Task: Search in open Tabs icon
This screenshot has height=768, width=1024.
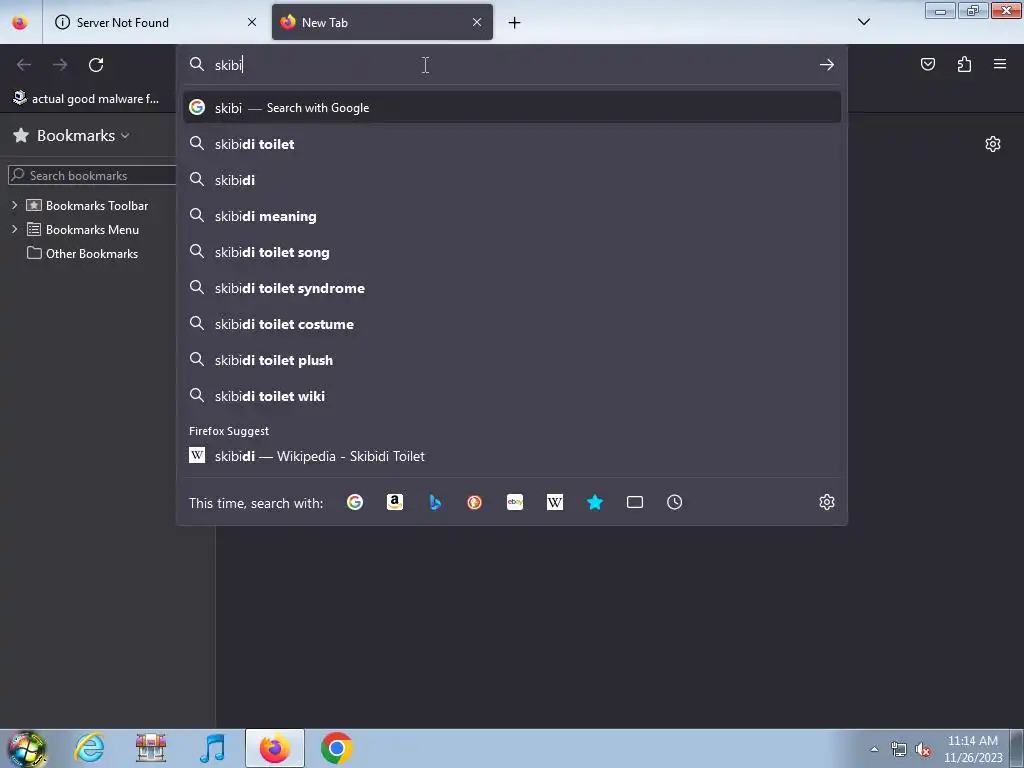Action: (x=635, y=502)
